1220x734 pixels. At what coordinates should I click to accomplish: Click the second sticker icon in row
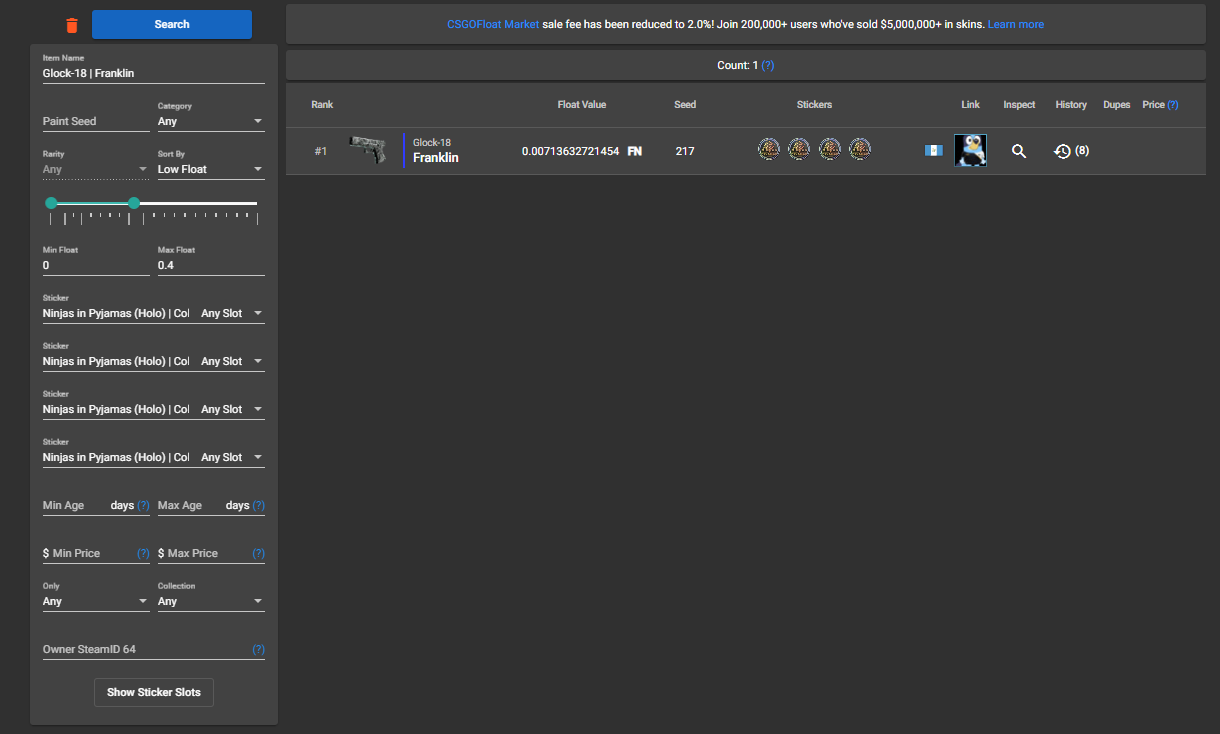798,150
